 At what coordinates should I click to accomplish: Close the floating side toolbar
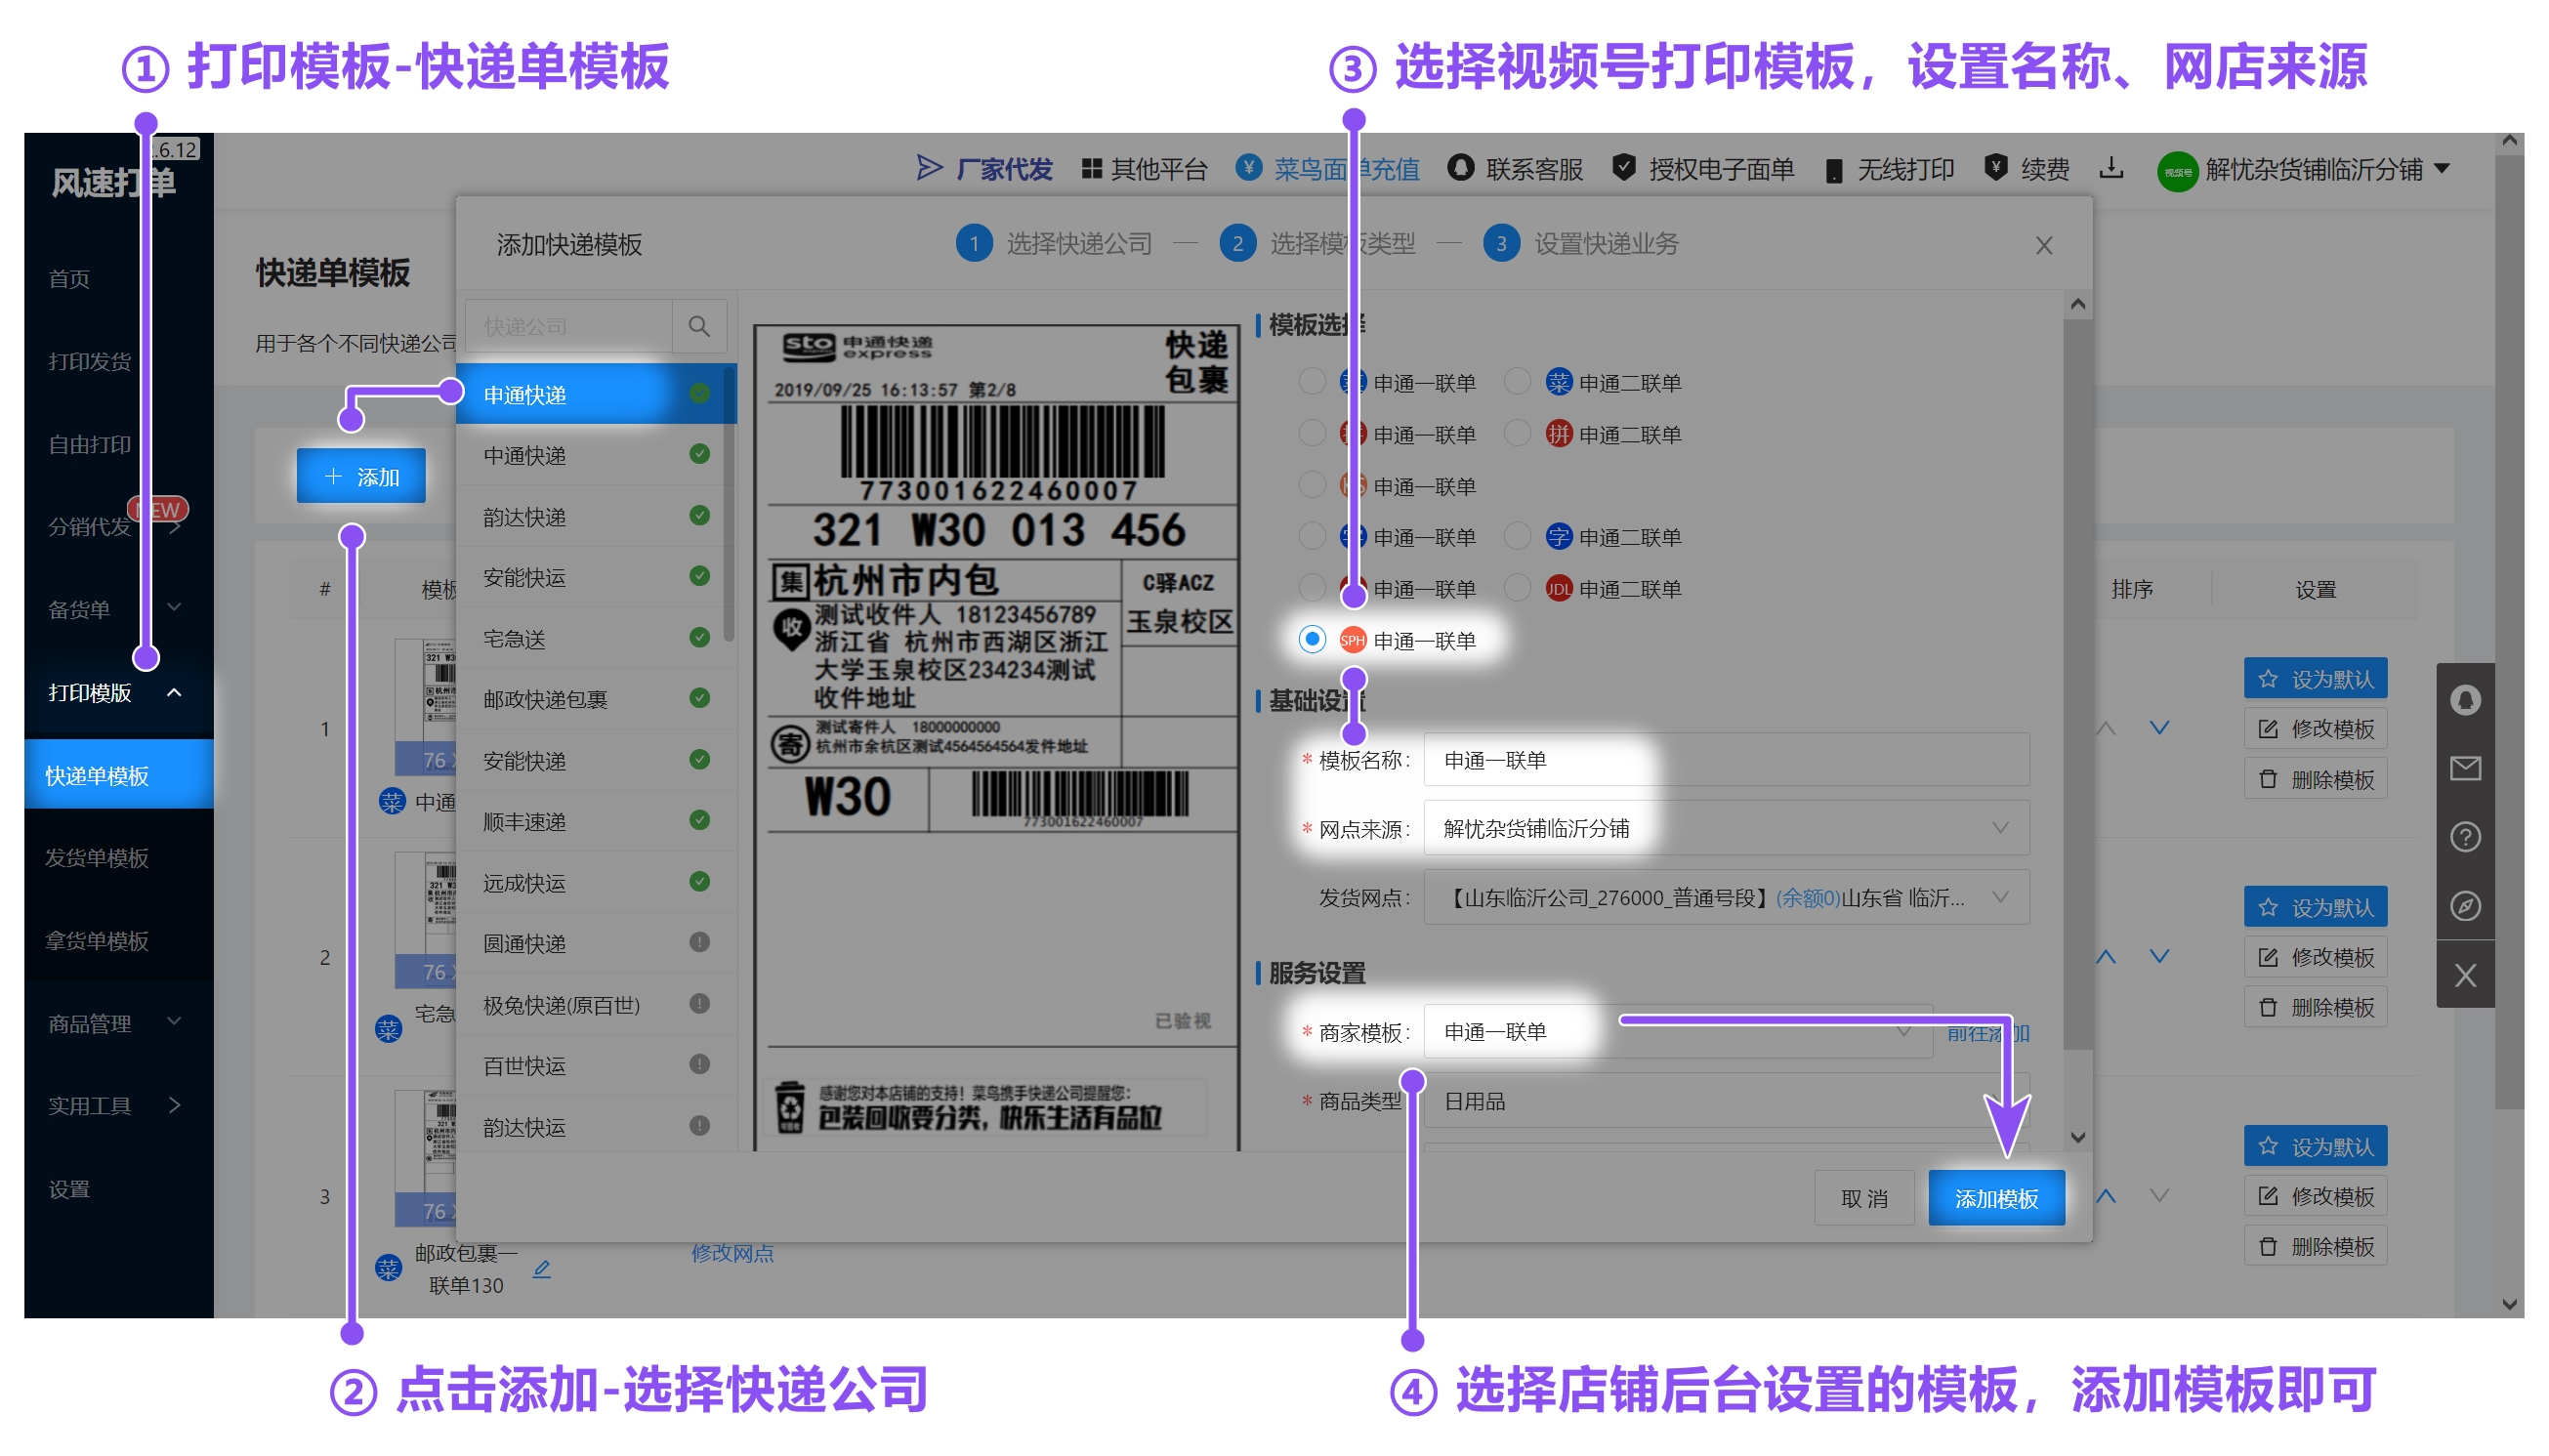pyautogui.click(x=2464, y=975)
